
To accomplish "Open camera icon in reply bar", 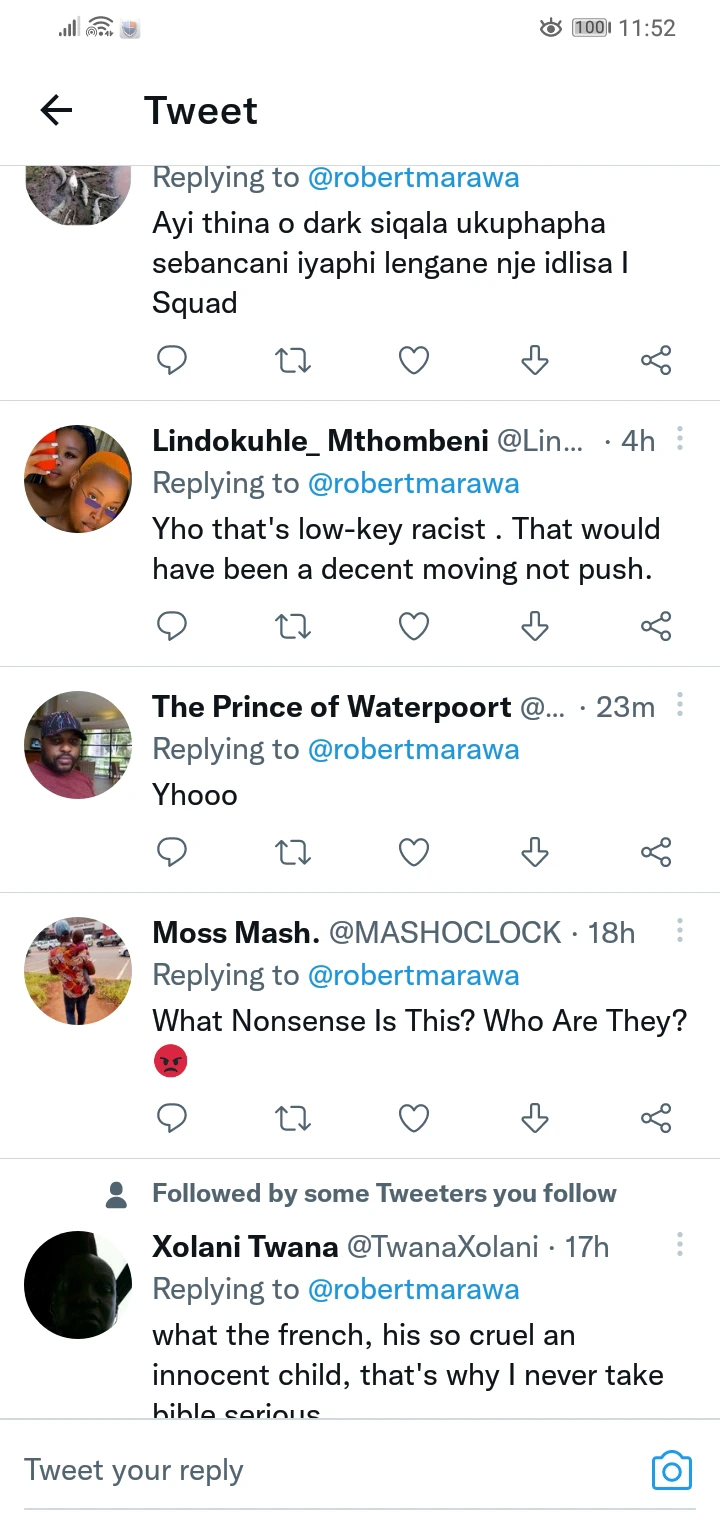I will pyautogui.click(x=671, y=1470).
